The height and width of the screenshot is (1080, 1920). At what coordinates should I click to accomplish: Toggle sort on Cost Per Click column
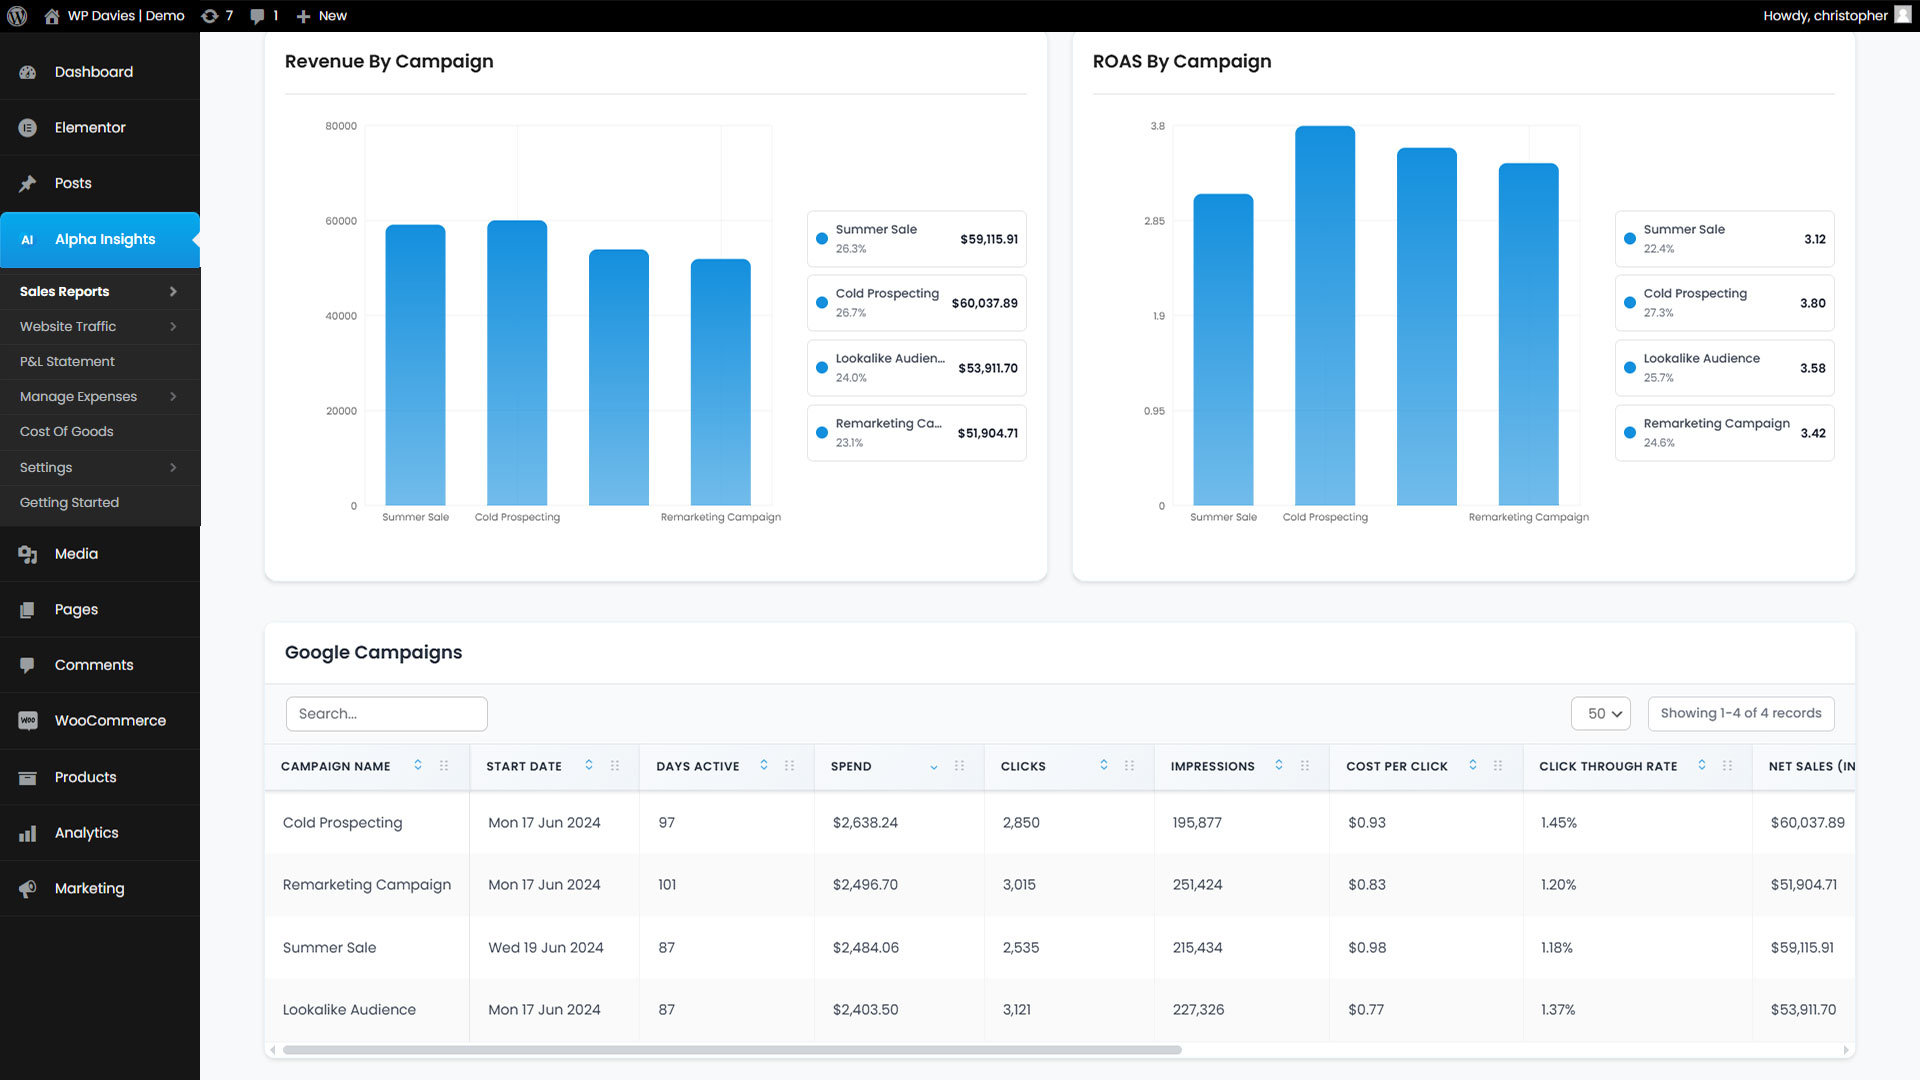coord(1473,766)
